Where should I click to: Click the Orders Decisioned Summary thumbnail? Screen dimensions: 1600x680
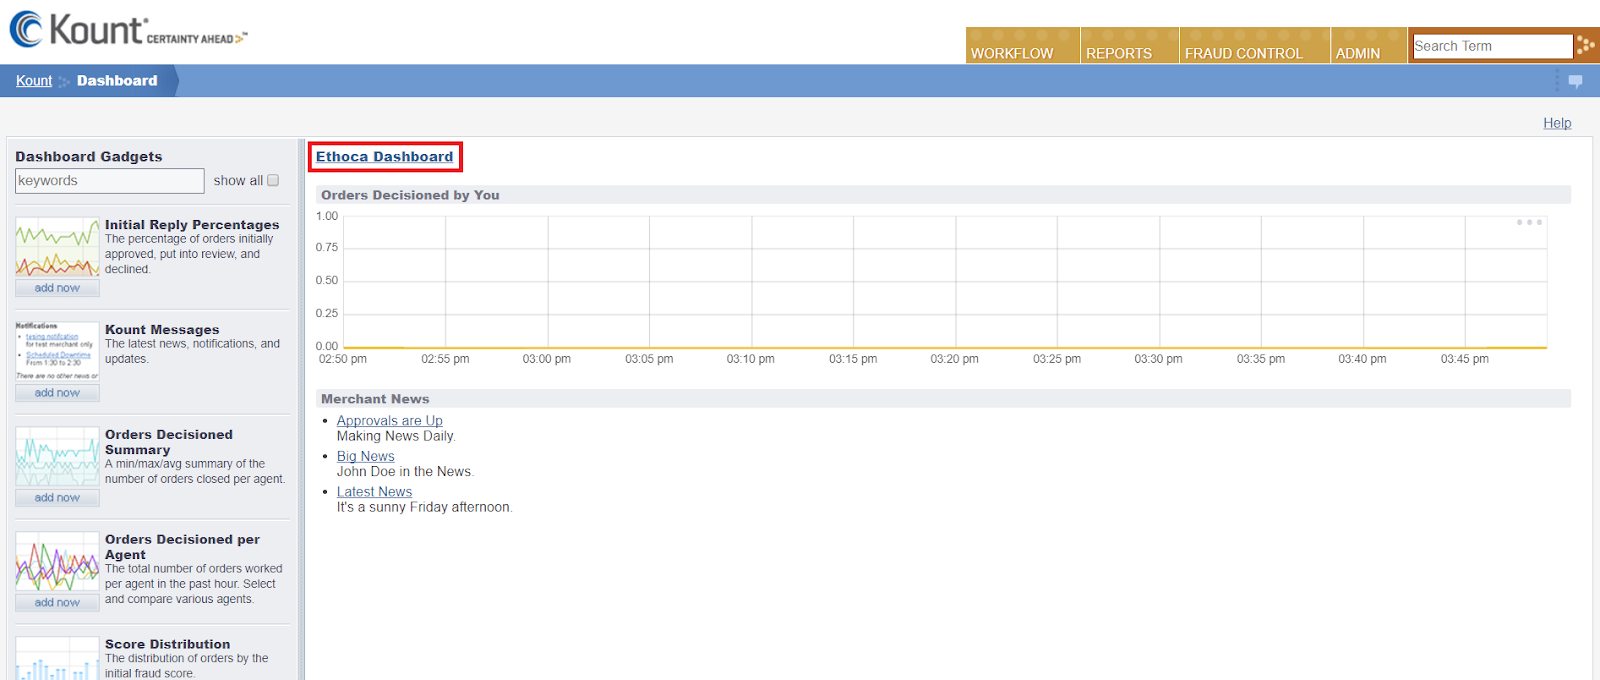pos(57,457)
